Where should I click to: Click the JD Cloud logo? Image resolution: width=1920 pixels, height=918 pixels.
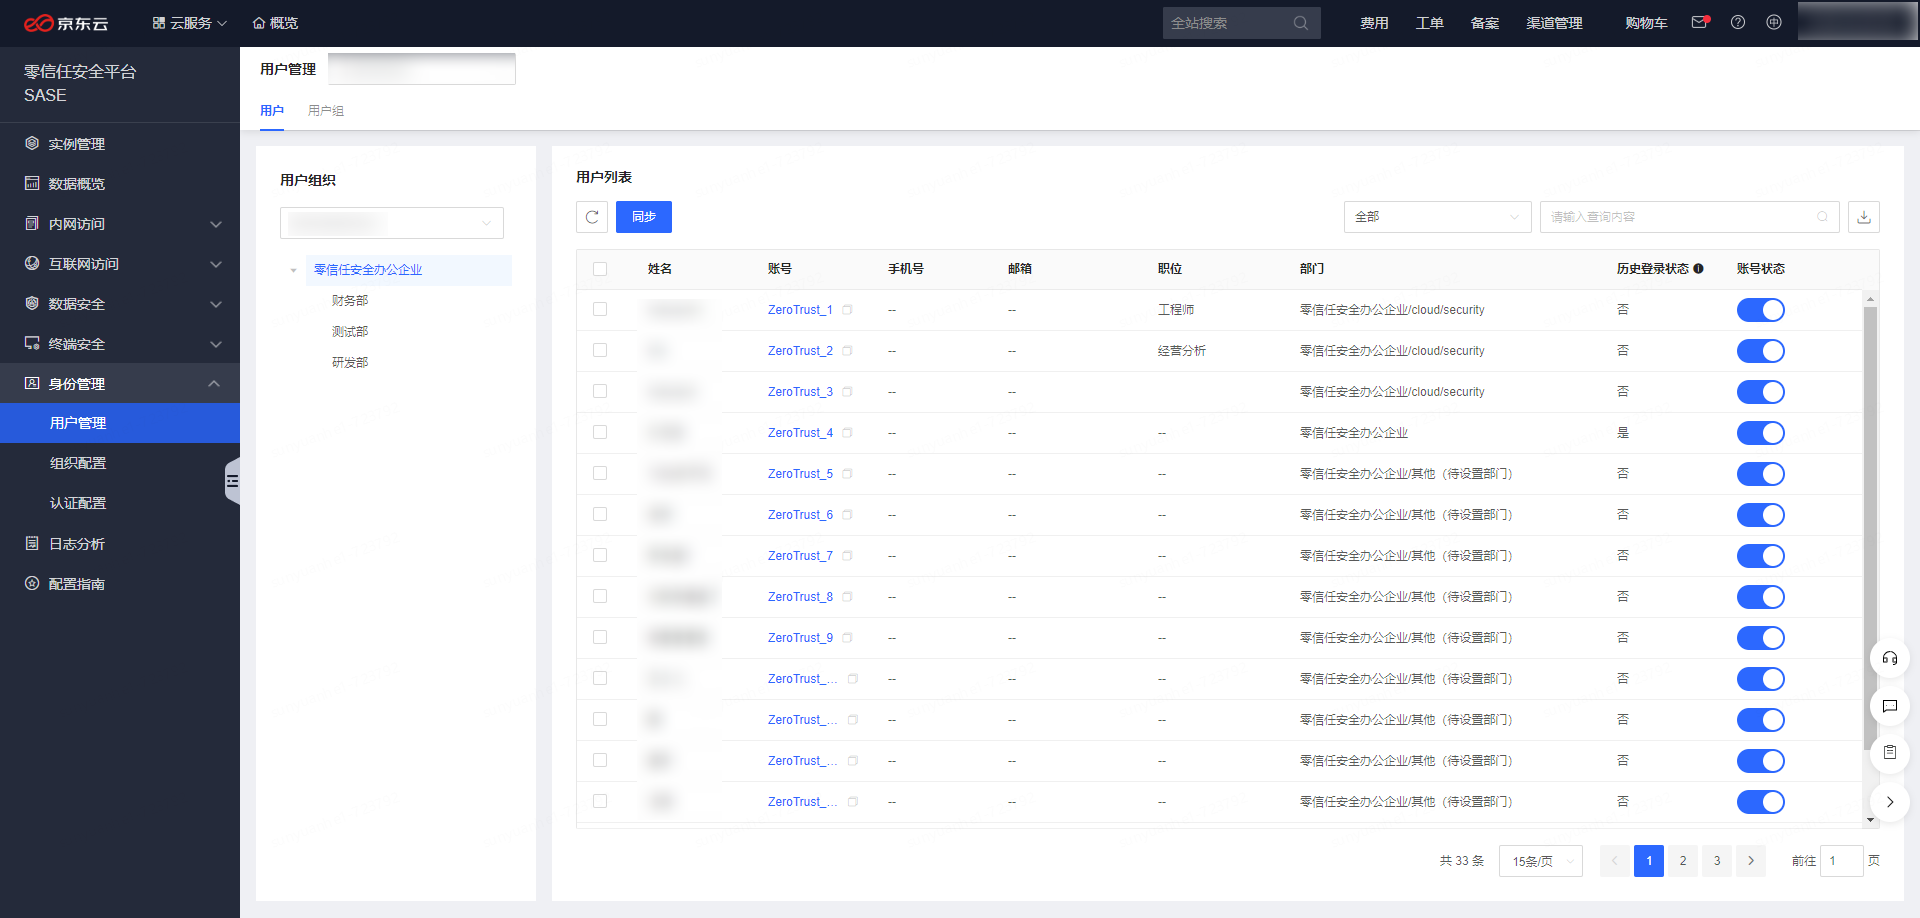click(66, 23)
